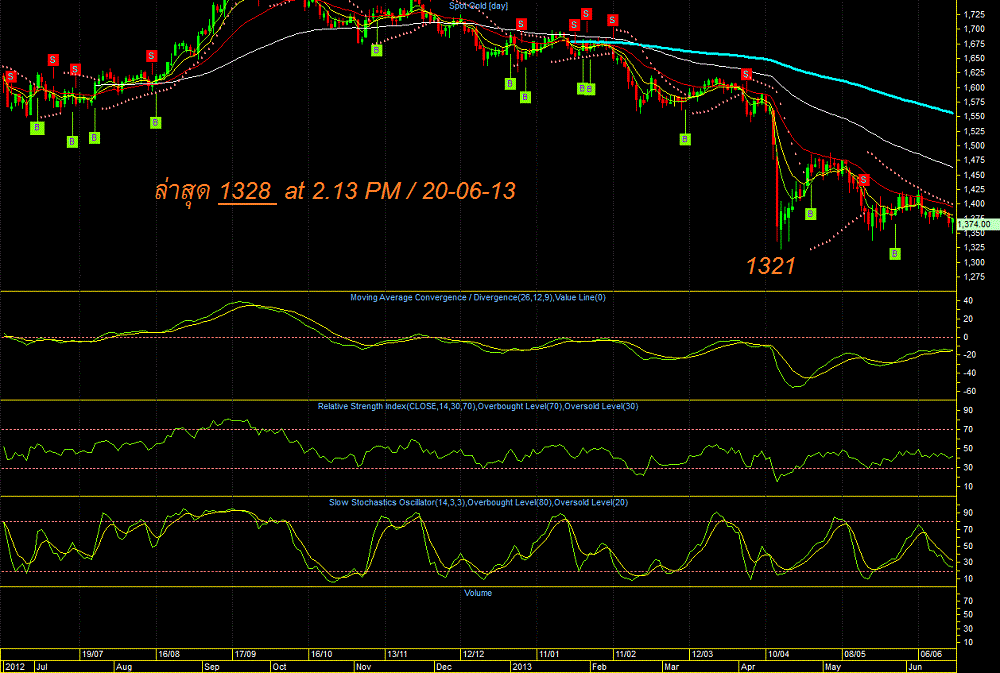Click the 19/07 date label on the time axis
1000x673 pixels.
[92, 654]
